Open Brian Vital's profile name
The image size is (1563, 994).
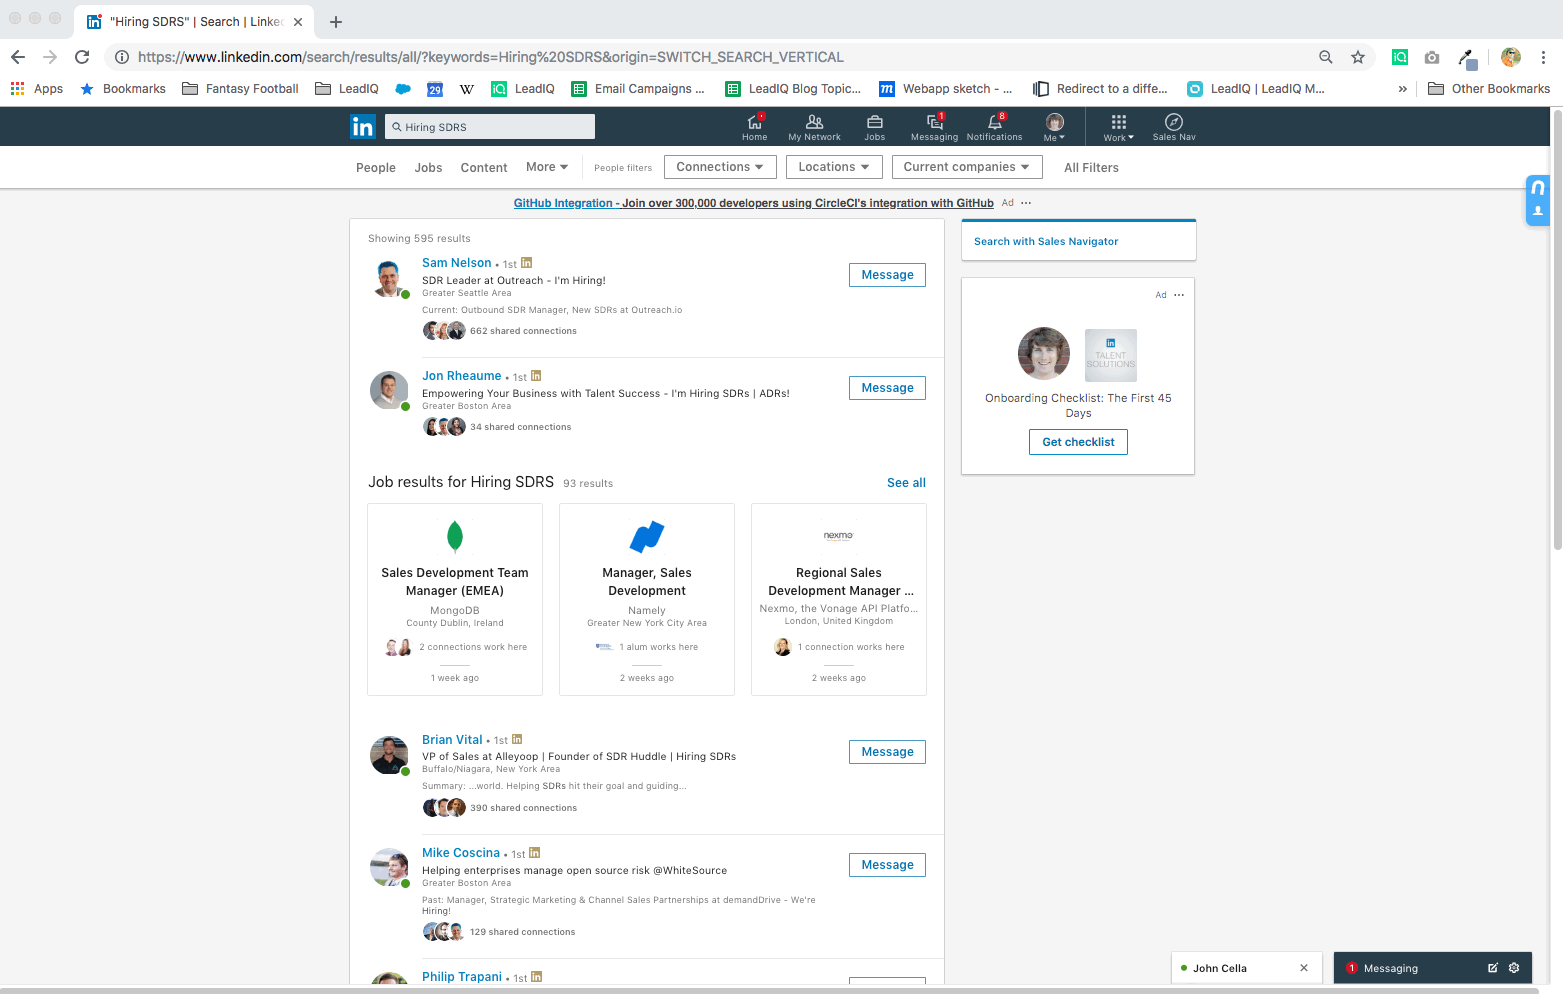pyautogui.click(x=452, y=740)
